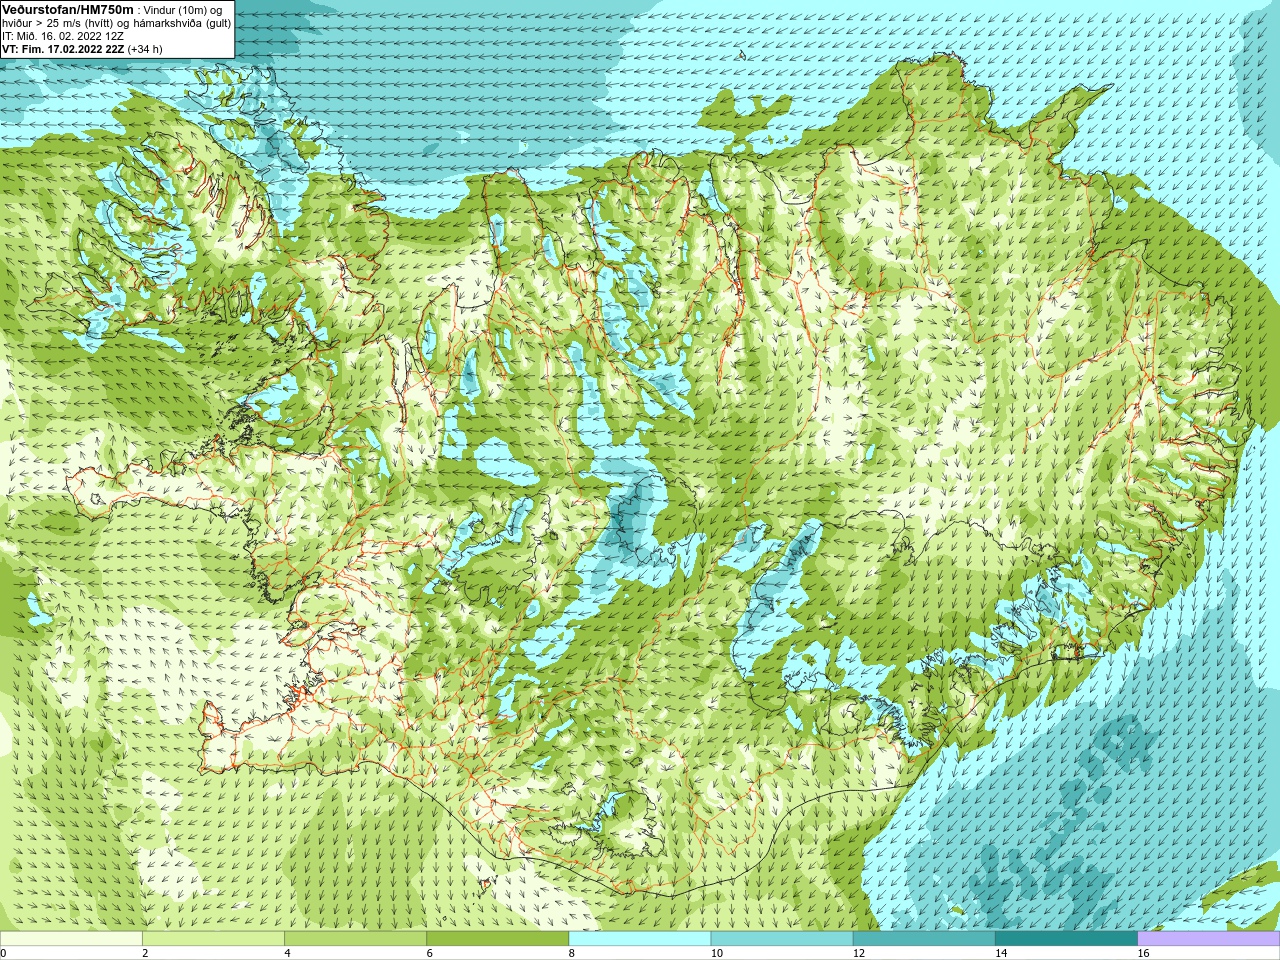Click the 10–12 m/s light teal legend swatch

pyautogui.click(x=782, y=939)
